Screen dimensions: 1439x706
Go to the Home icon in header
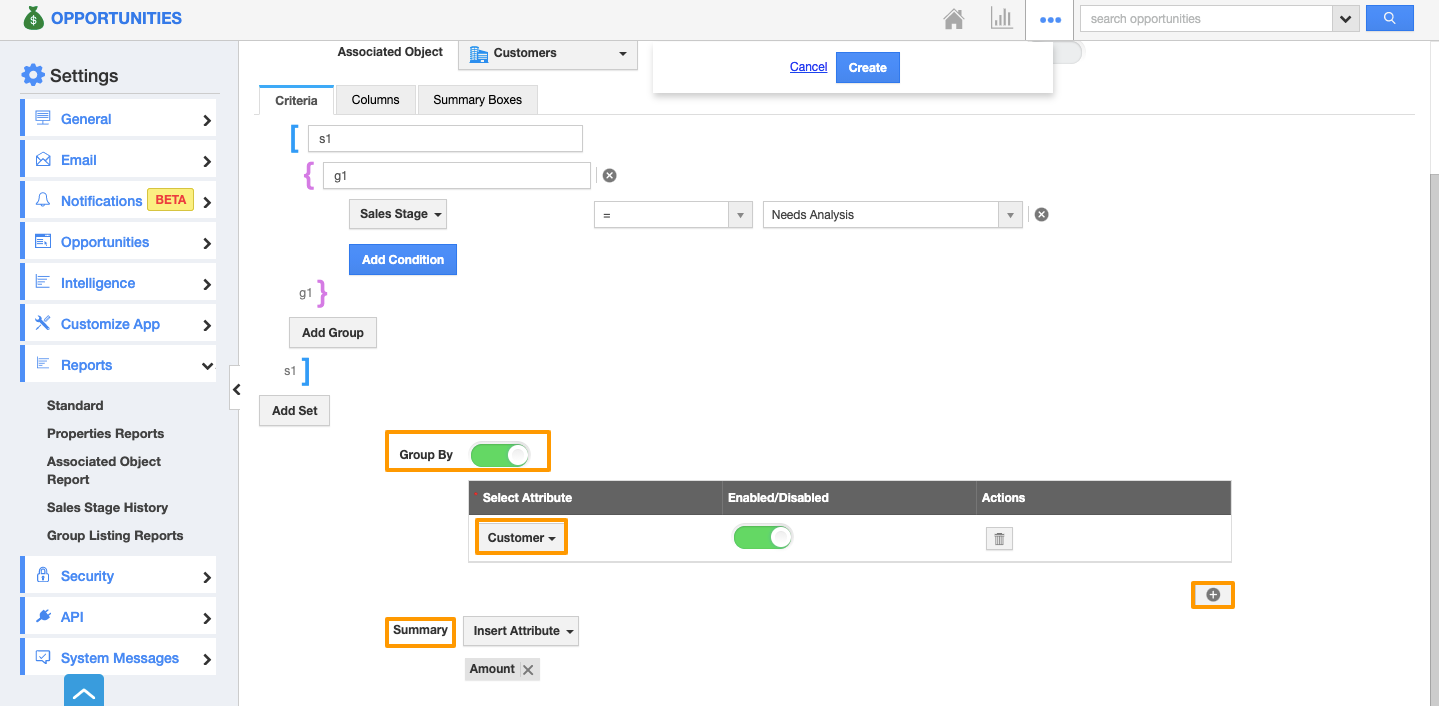[954, 19]
